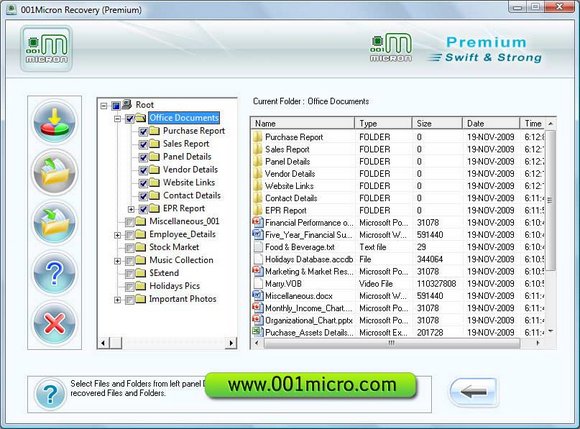Image resolution: width=580 pixels, height=429 pixels.
Task: Click the file list horizontal scrollbar thumb
Action: point(392,343)
